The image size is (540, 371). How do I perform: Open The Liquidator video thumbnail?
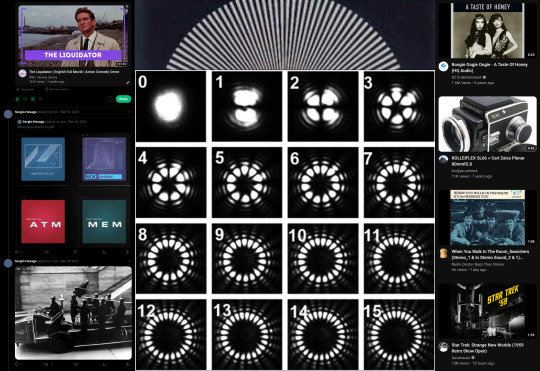click(x=73, y=36)
